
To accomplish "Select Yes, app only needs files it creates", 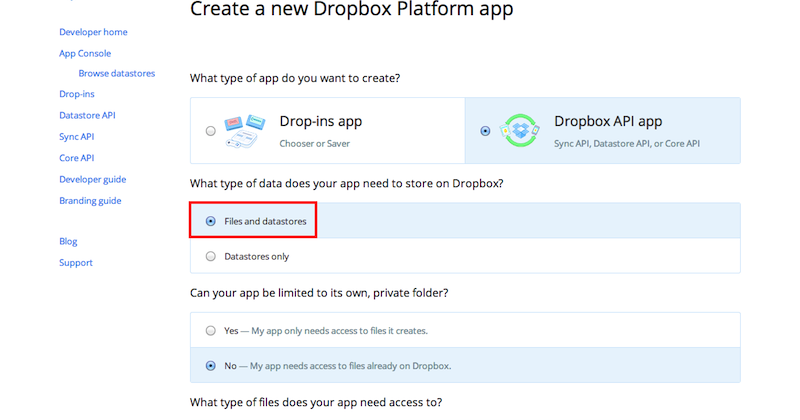I will (211, 331).
